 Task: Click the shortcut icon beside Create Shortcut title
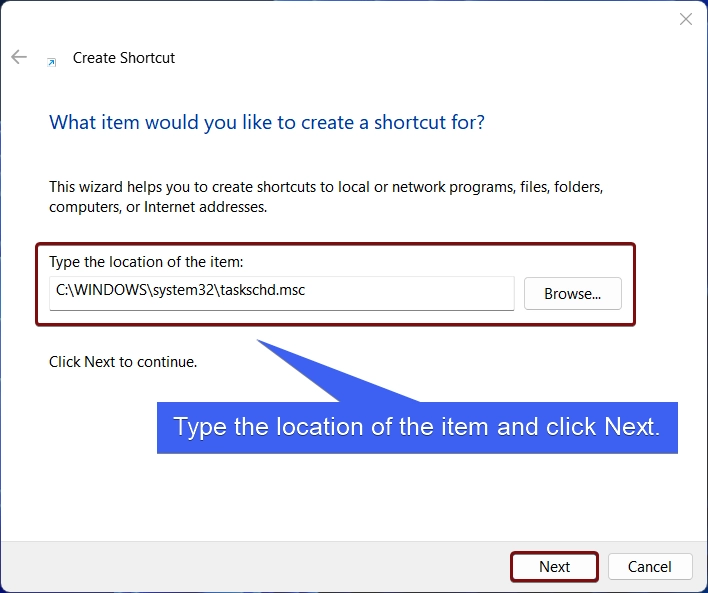click(x=52, y=62)
